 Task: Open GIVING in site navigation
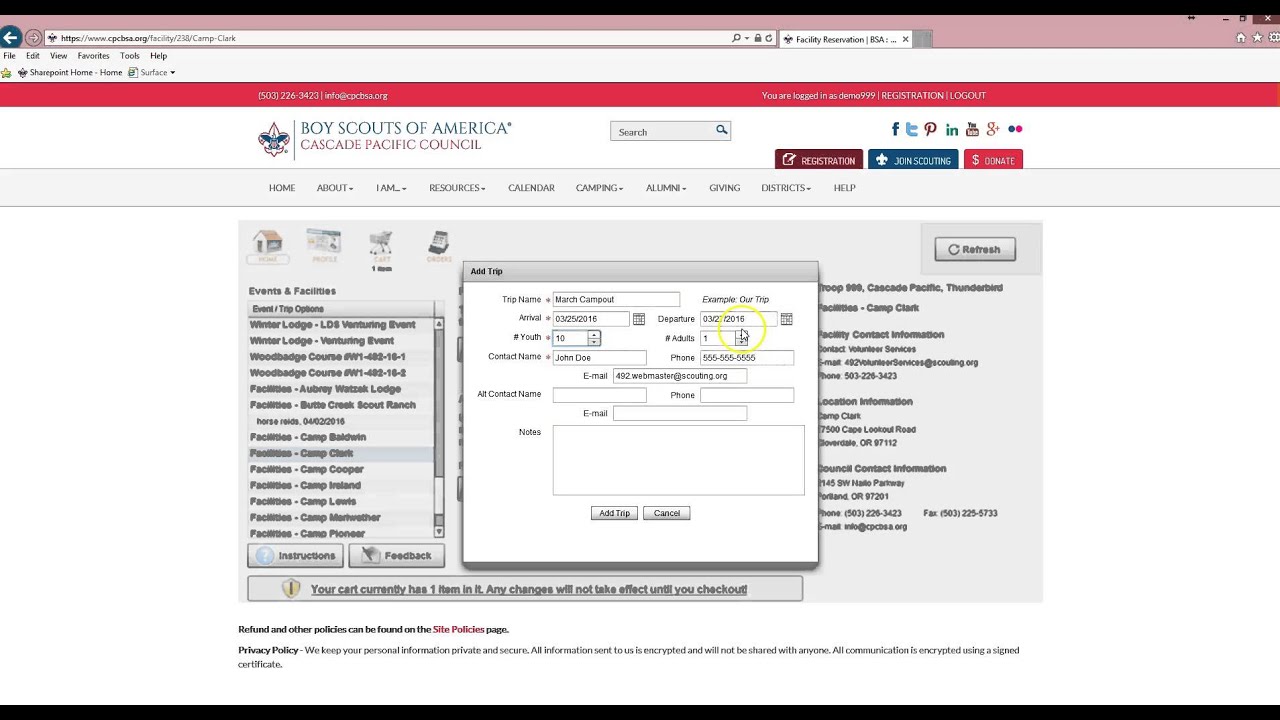(x=724, y=188)
